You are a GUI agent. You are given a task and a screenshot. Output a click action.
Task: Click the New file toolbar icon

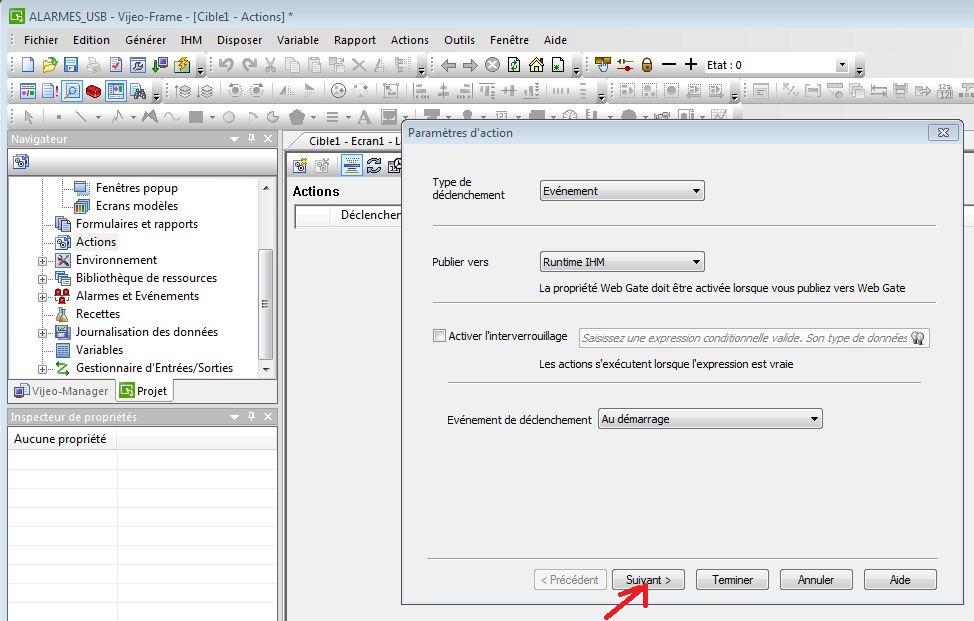click(x=28, y=65)
